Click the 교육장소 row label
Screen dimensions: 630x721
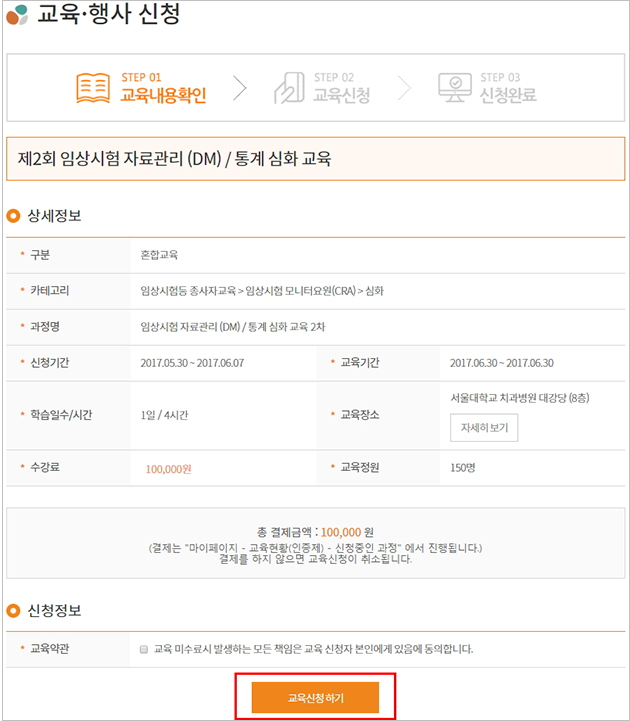360,415
